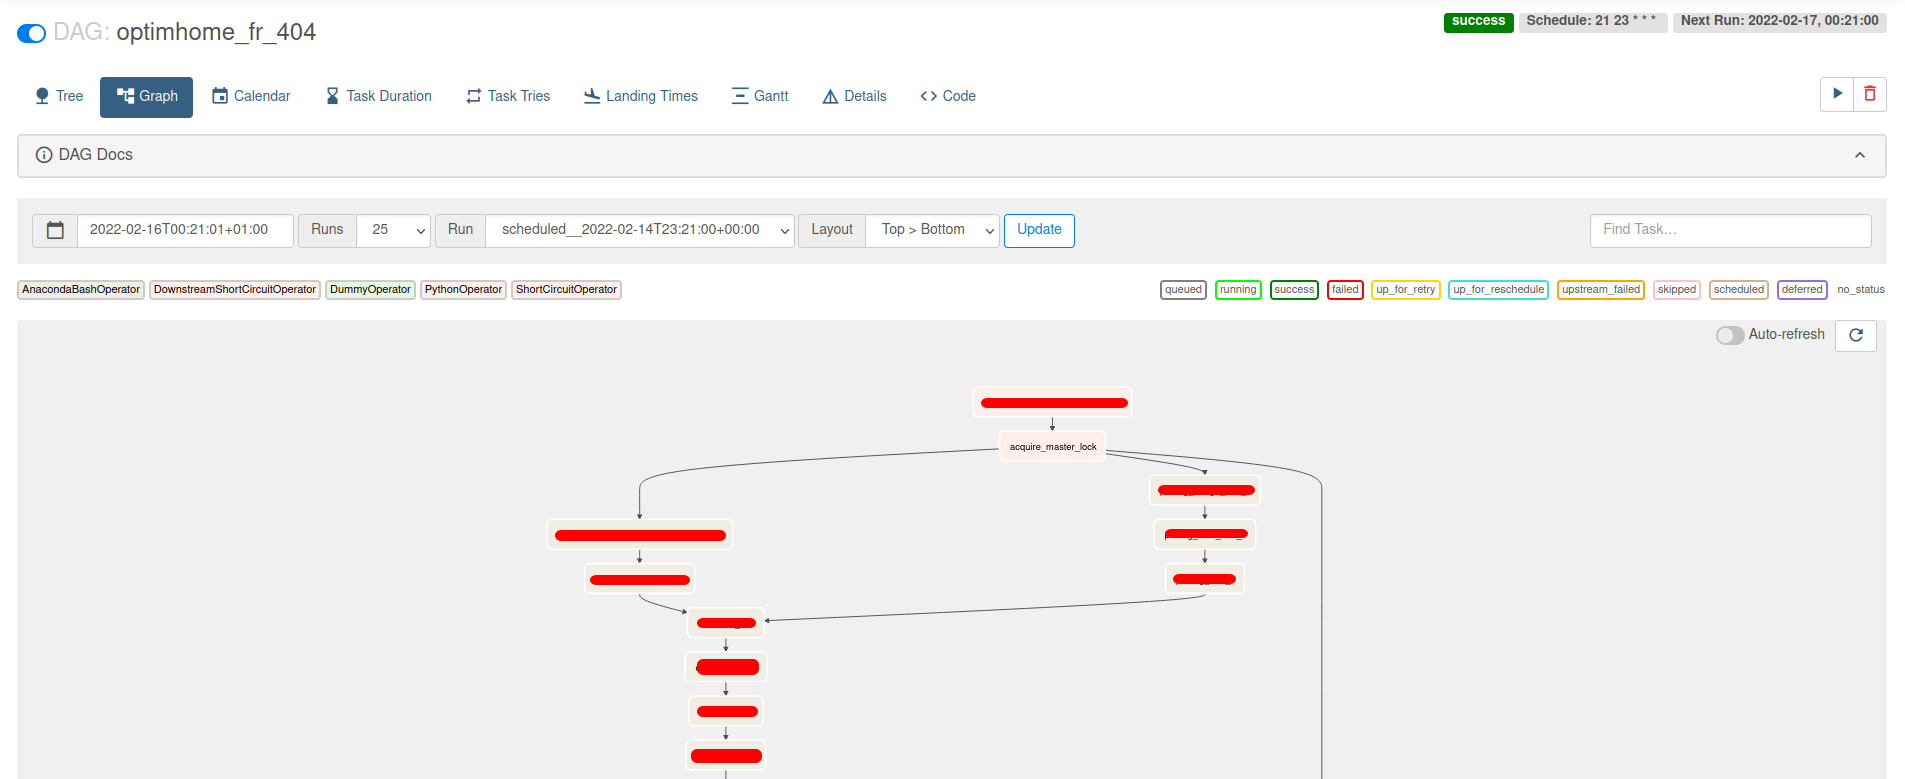Viewport: 1905px width, 779px height.
Task: Click the scheduled status legend
Action: (1739, 290)
